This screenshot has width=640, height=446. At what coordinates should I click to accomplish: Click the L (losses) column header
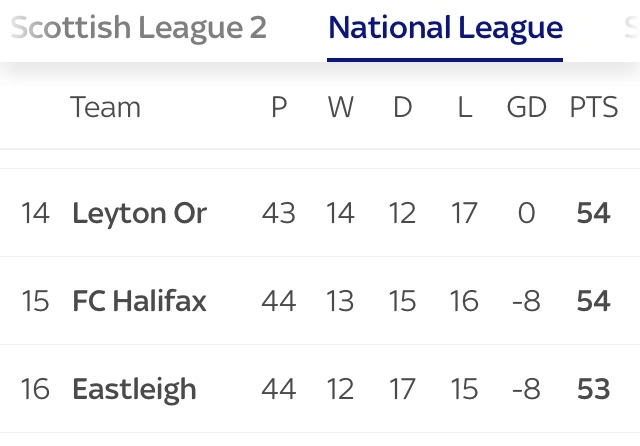pyautogui.click(x=464, y=107)
